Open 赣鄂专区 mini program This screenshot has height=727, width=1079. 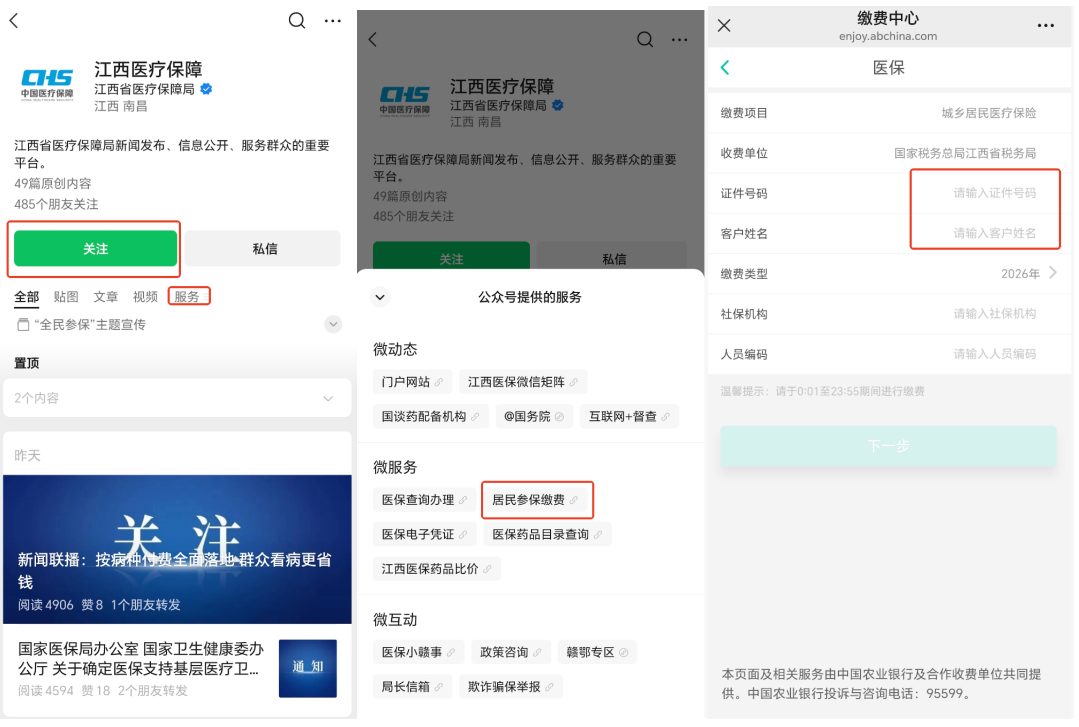597,651
